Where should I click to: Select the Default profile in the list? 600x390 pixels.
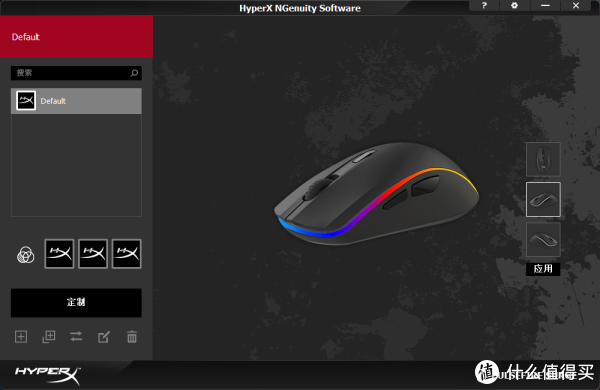pyautogui.click(x=77, y=101)
